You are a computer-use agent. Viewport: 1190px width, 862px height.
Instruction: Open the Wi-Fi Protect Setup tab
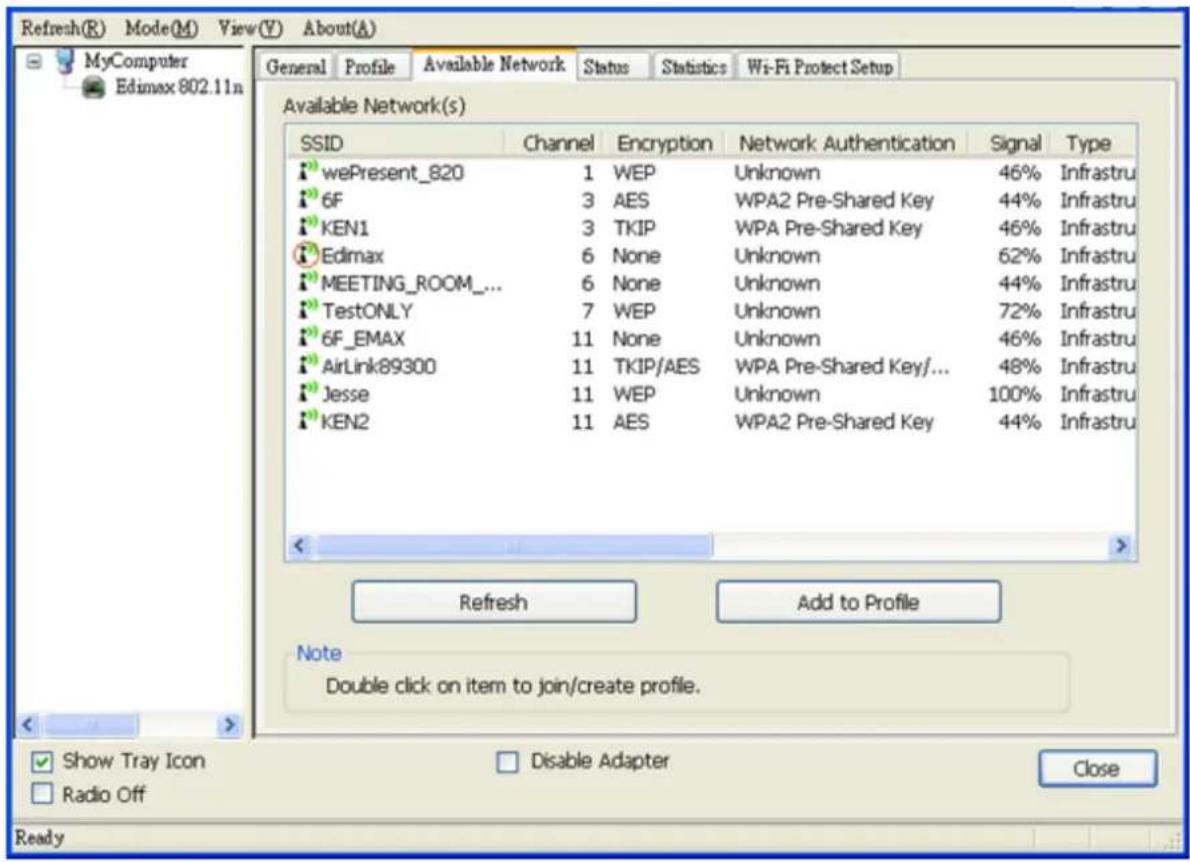[820, 67]
